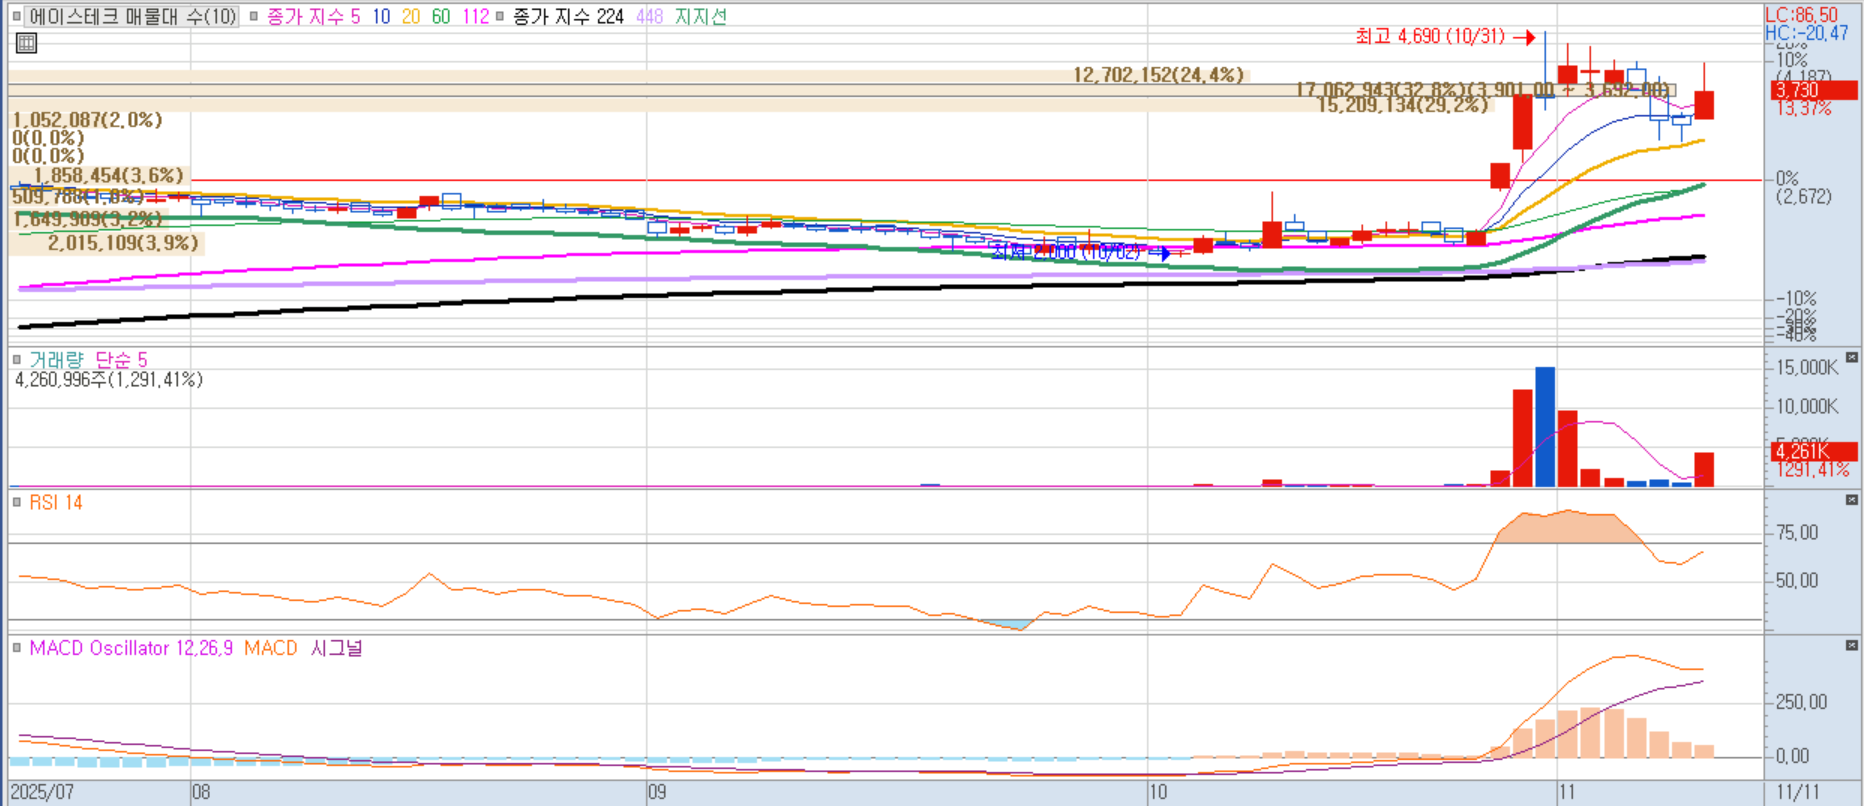
Task: Close the volume panel with its corner icon
Action: 1852,357
